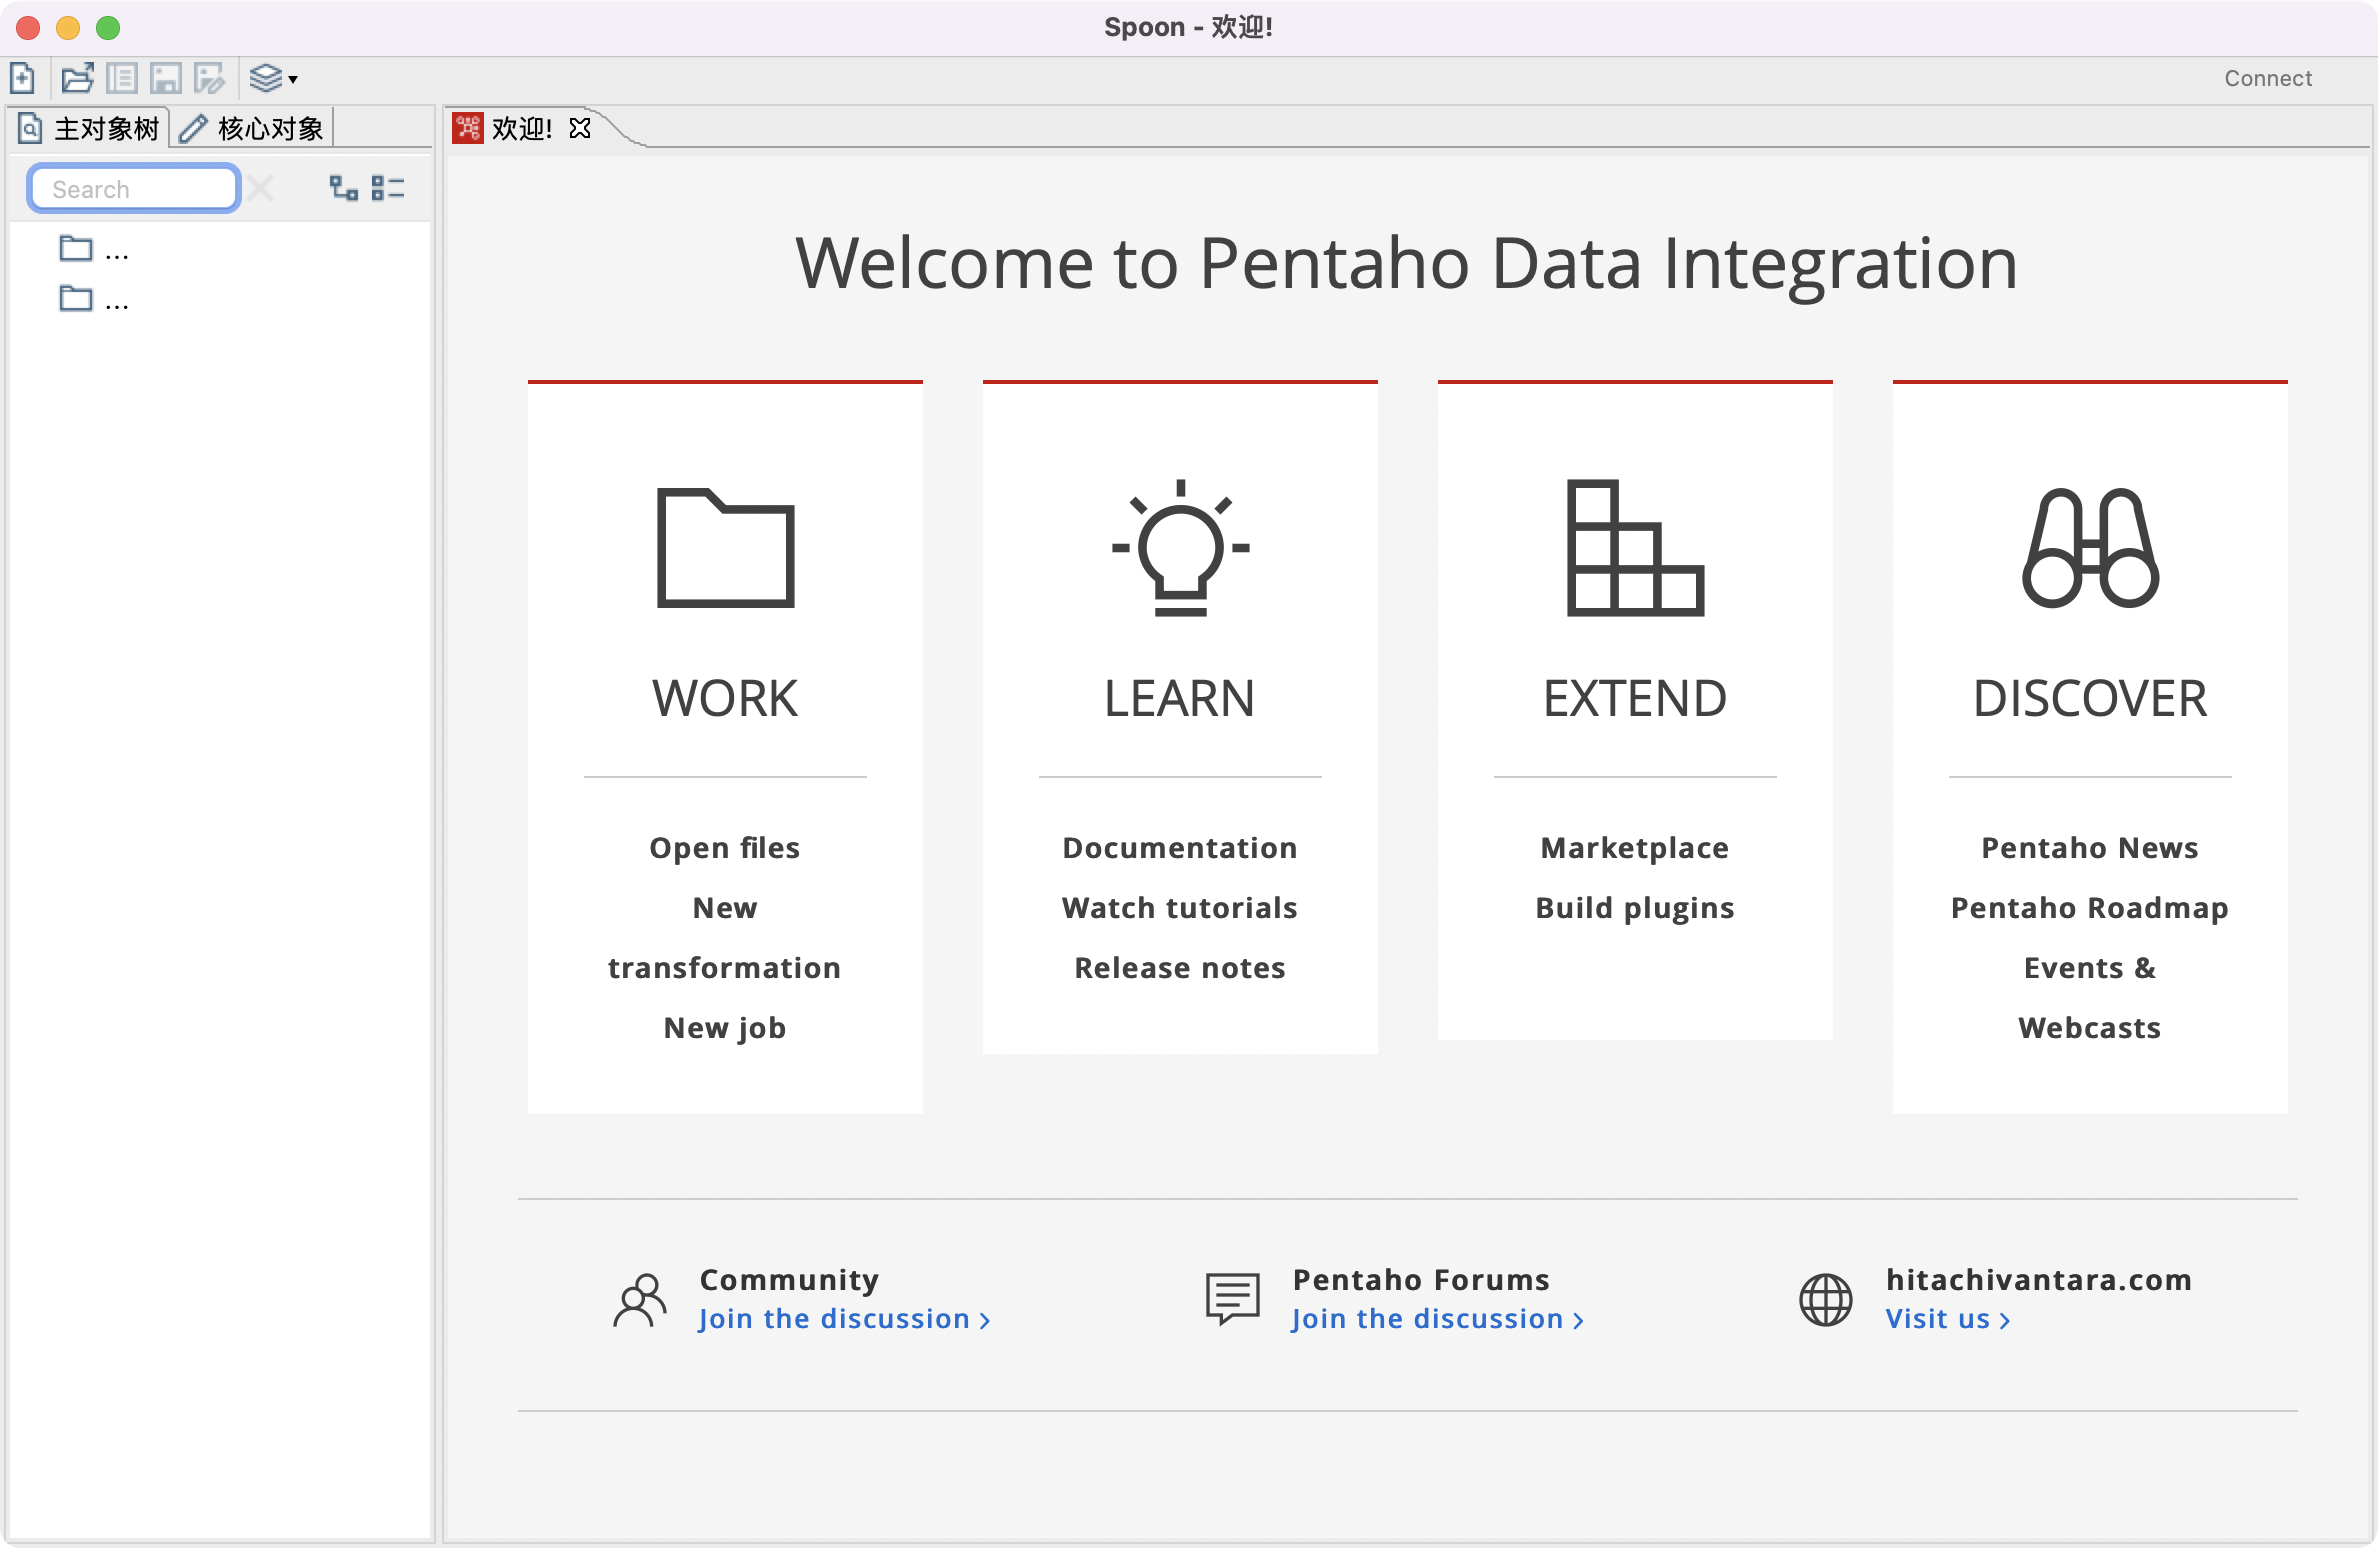
Task: Click the LEARN lightbulb icon
Action: coord(1180,548)
